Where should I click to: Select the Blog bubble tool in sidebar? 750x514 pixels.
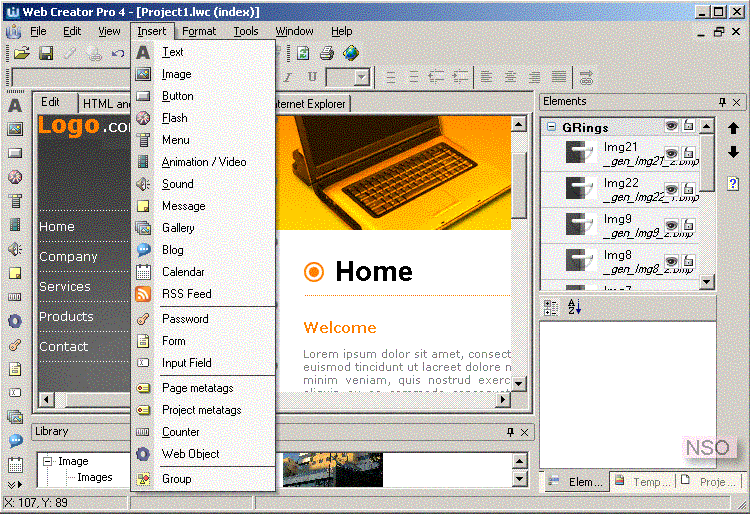[15, 440]
